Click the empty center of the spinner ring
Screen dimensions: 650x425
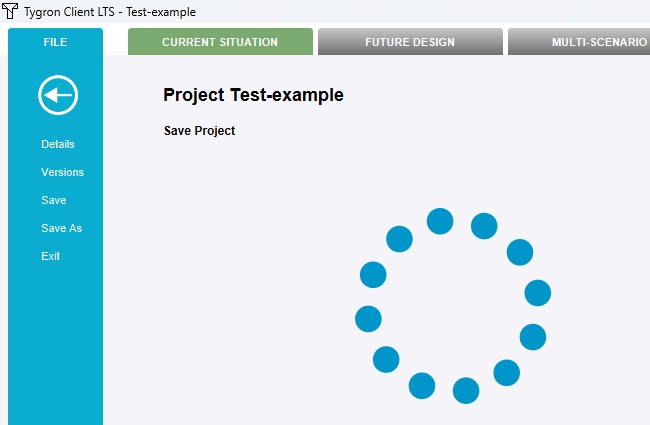click(x=453, y=306)
